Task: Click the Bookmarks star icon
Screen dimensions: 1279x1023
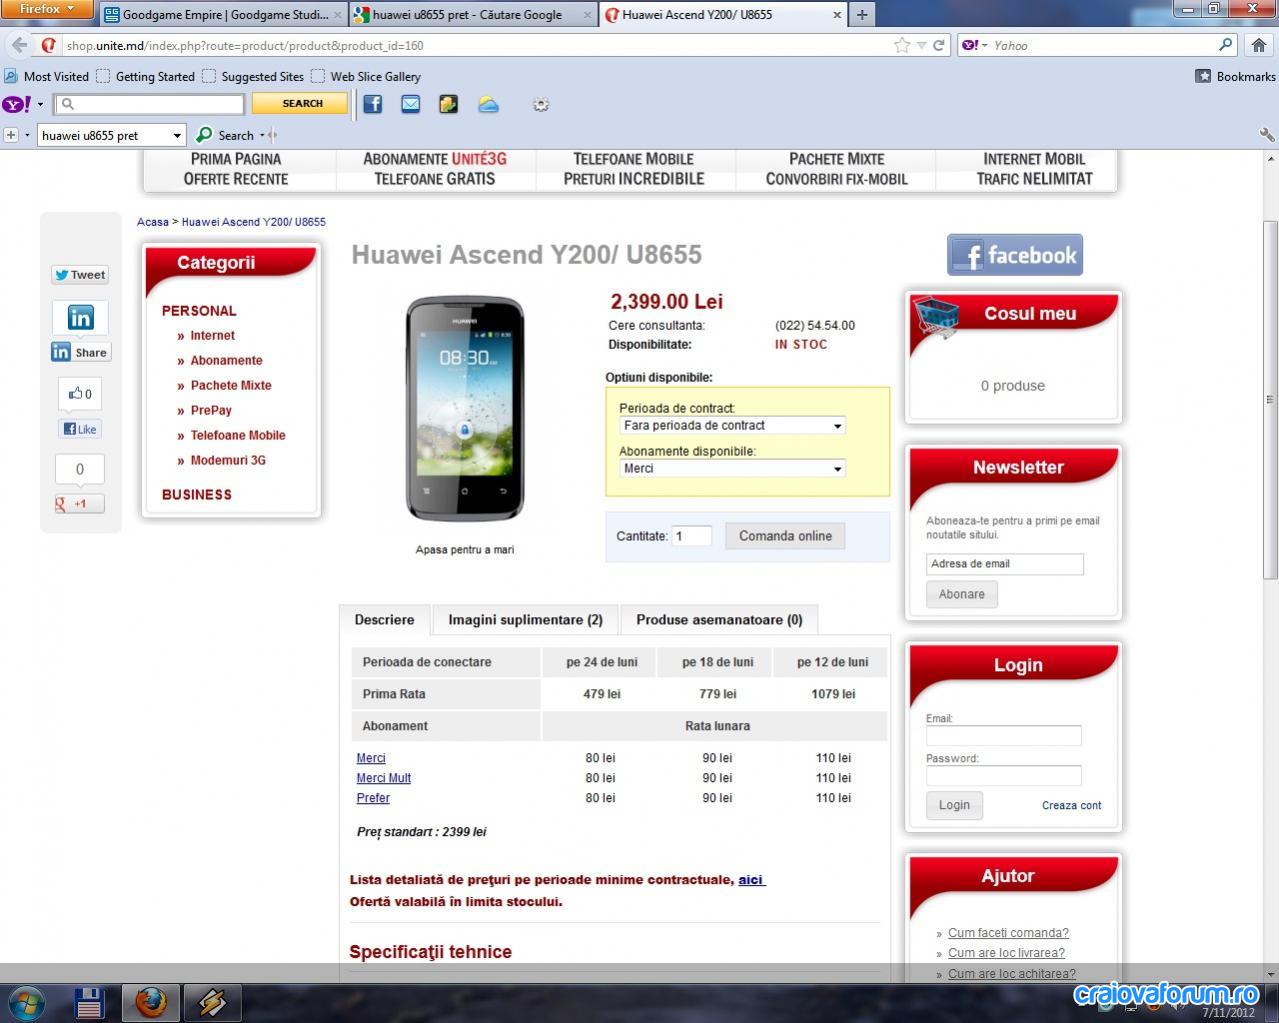Action: pyautogui.click(x=1203, y=76)
